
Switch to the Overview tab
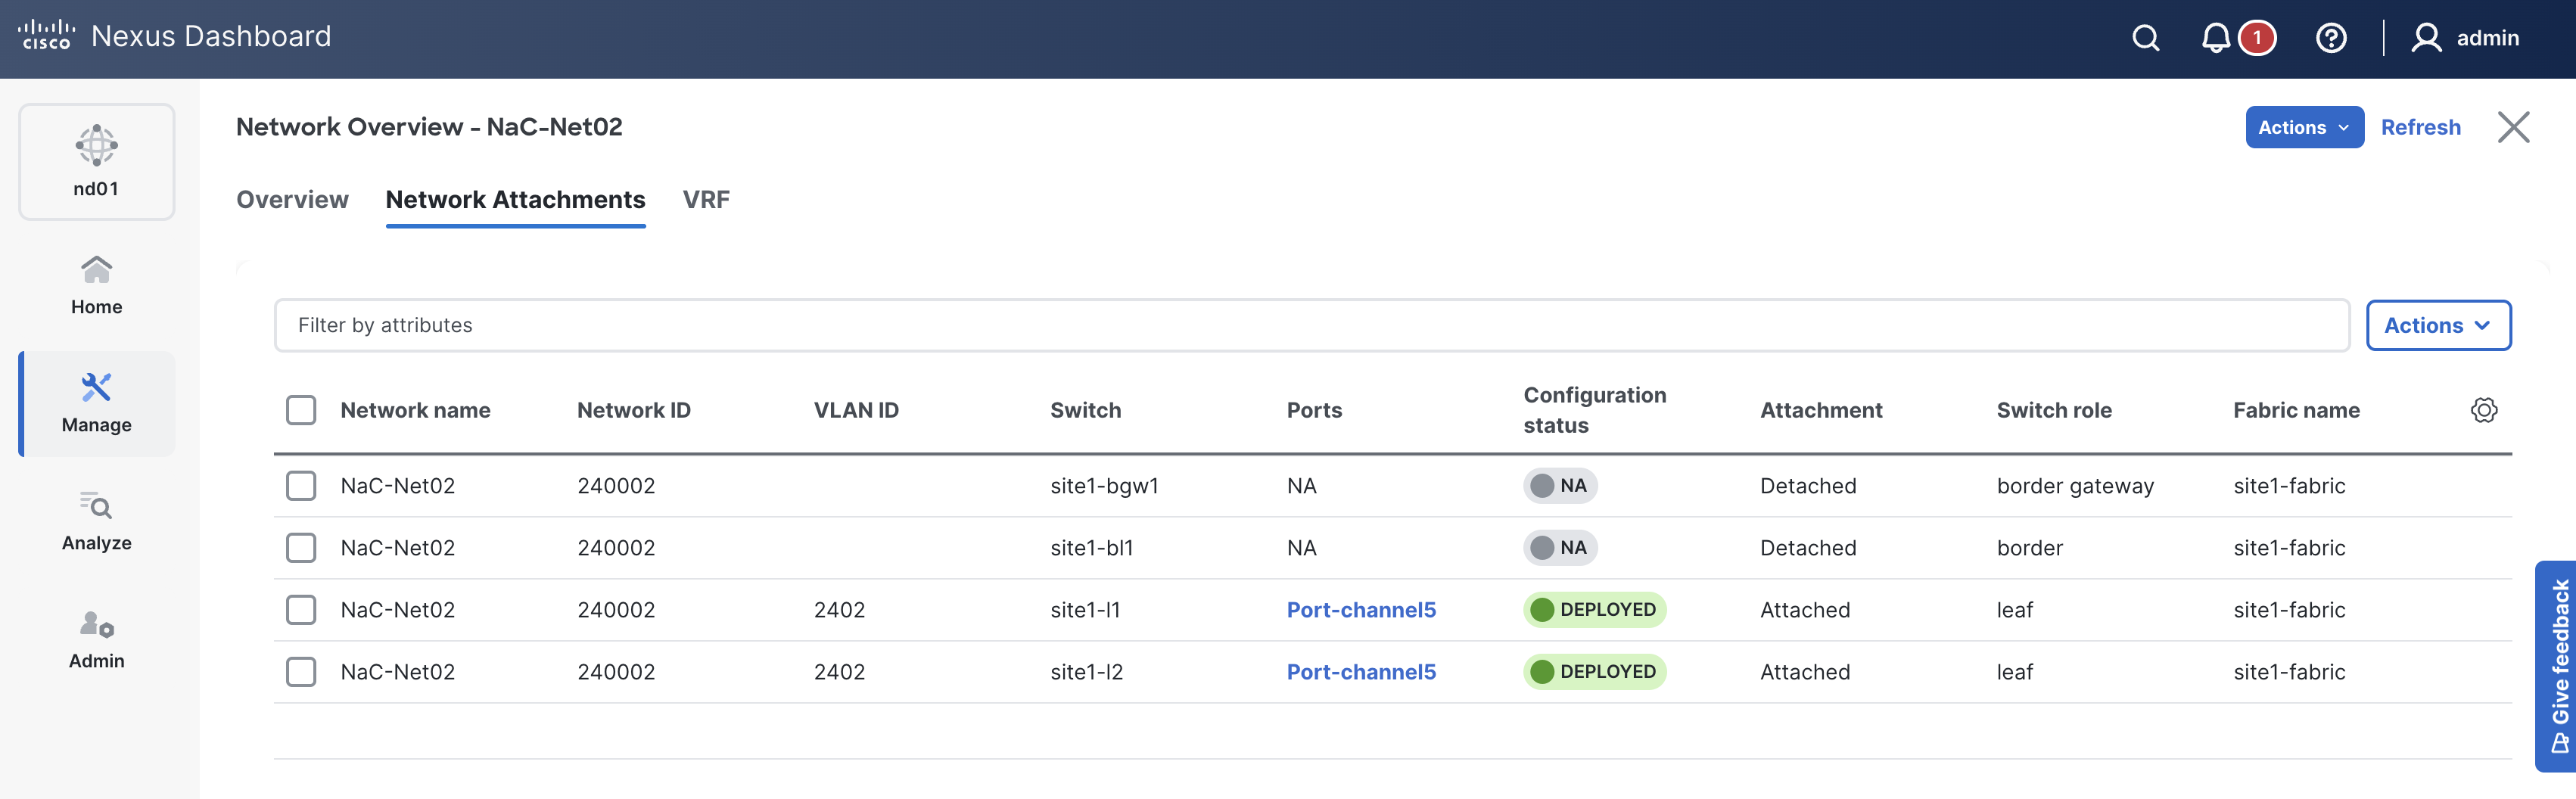(292, 200)
